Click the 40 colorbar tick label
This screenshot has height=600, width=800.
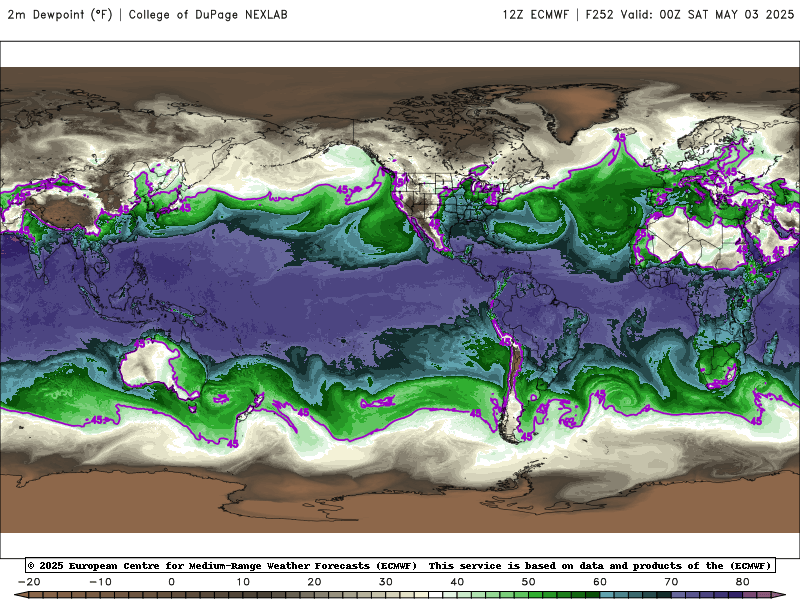pyautogui.click(x=457, y=582)
